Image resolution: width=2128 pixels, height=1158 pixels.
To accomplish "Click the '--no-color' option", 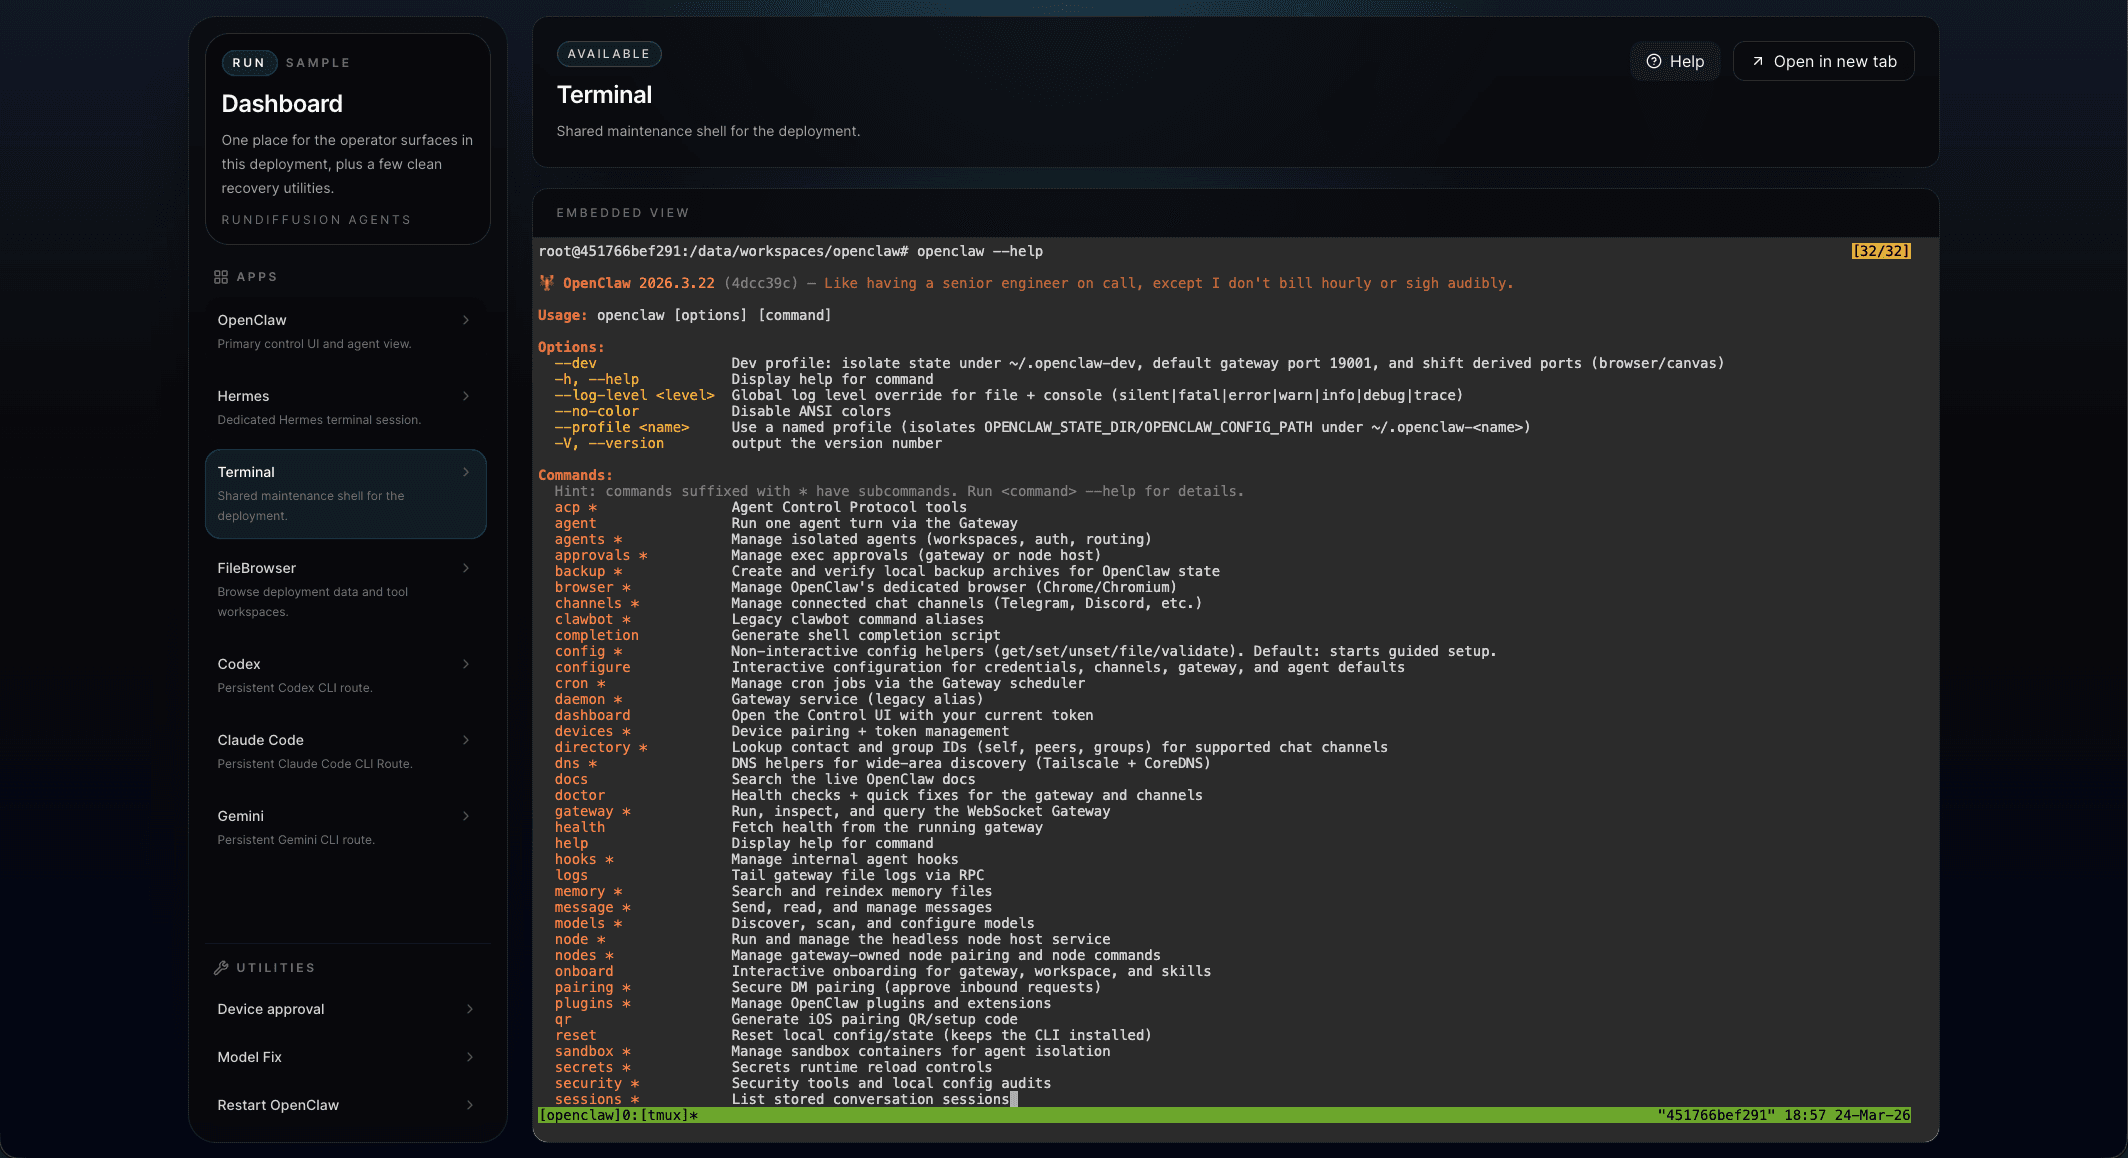I will tap(597, 411).
